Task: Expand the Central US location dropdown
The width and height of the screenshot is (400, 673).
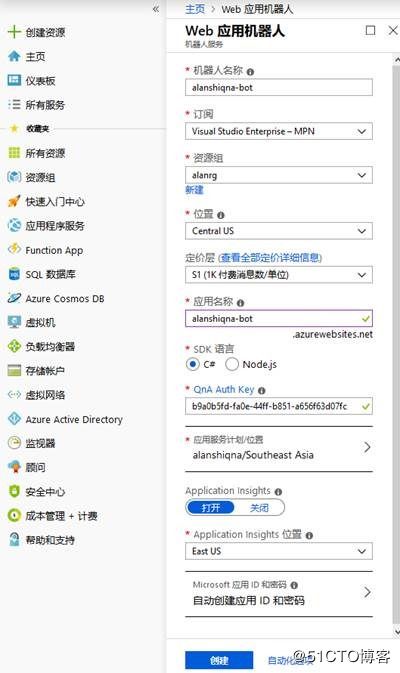Action: [x=279, y=231]
